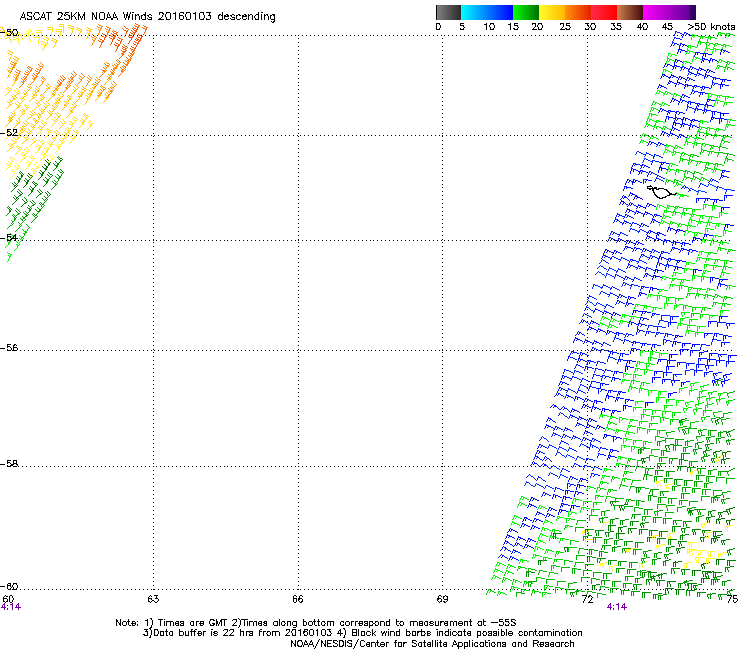The image size is (740, 650).
Task: Click the black island outline on the map
Action: [x=661, y=192]
